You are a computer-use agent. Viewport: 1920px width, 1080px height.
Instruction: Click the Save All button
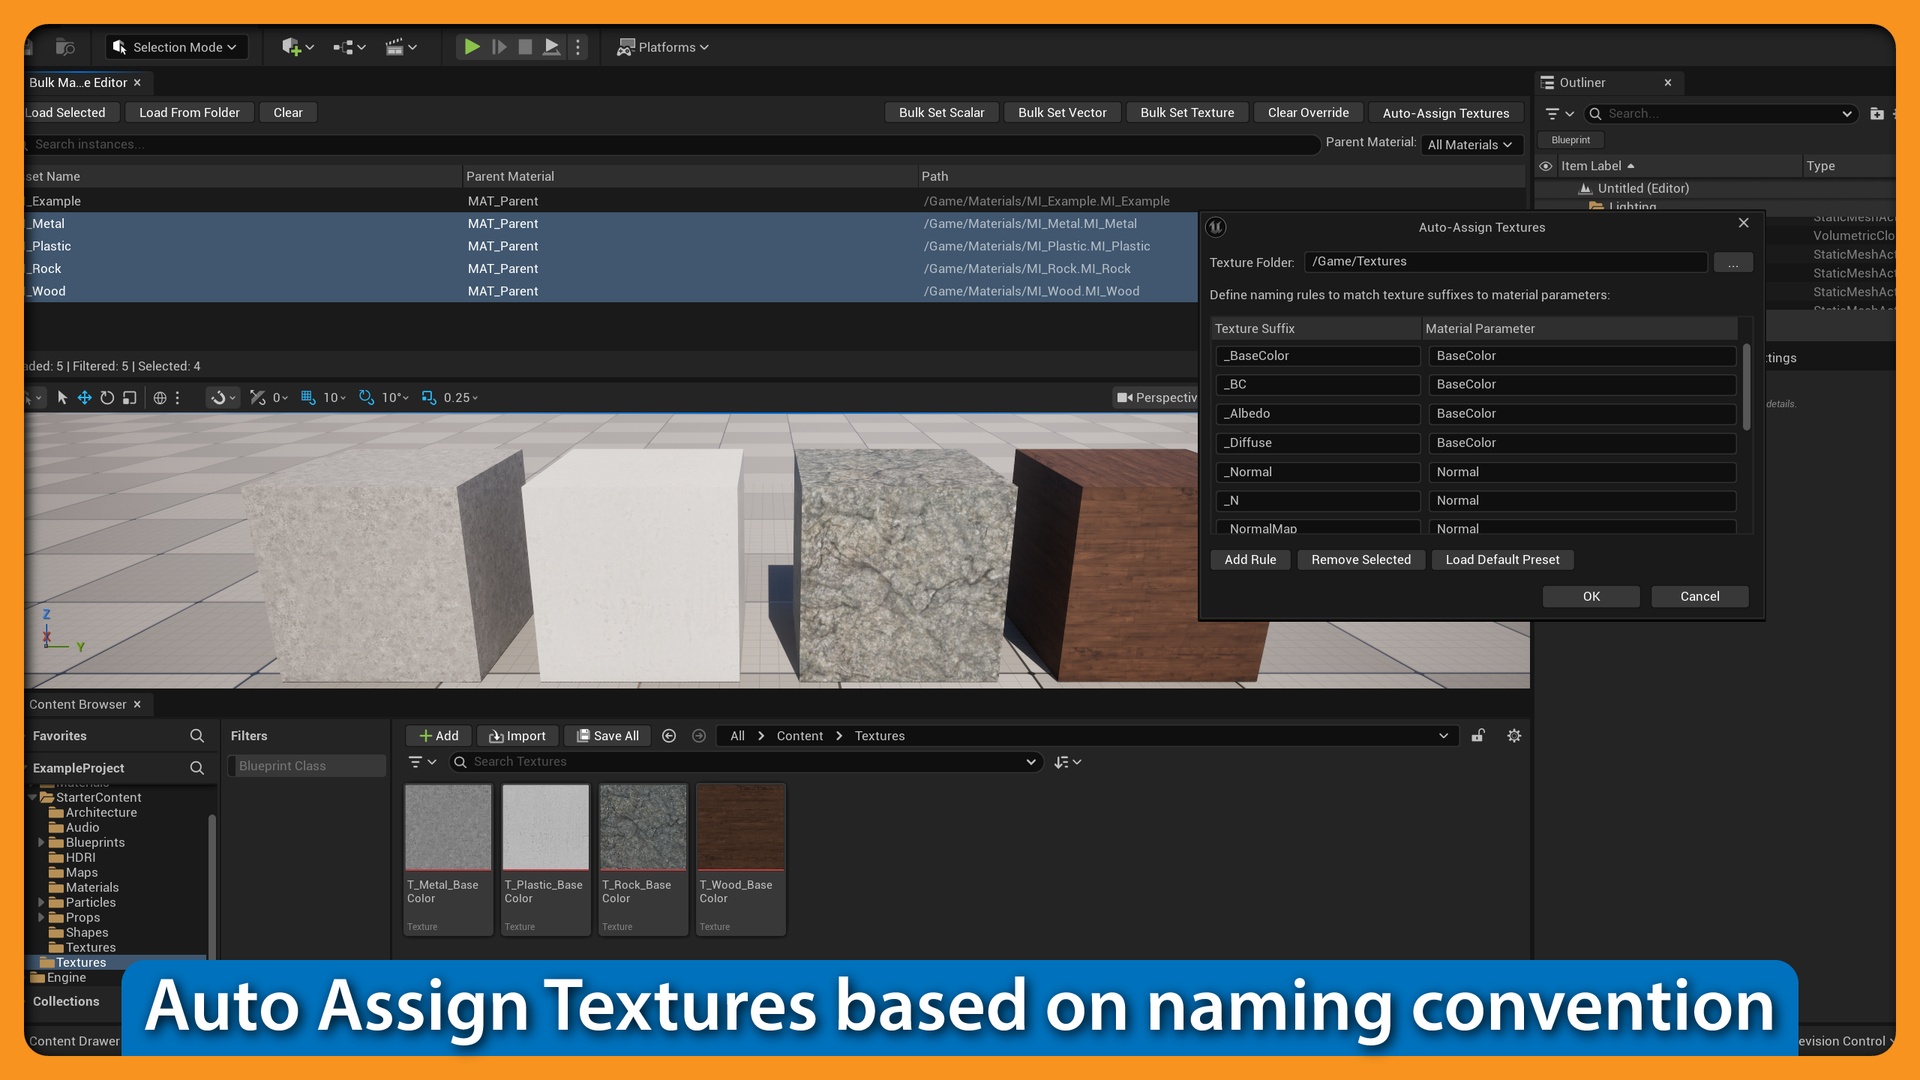pyautogui.click(x=607, y=736)
